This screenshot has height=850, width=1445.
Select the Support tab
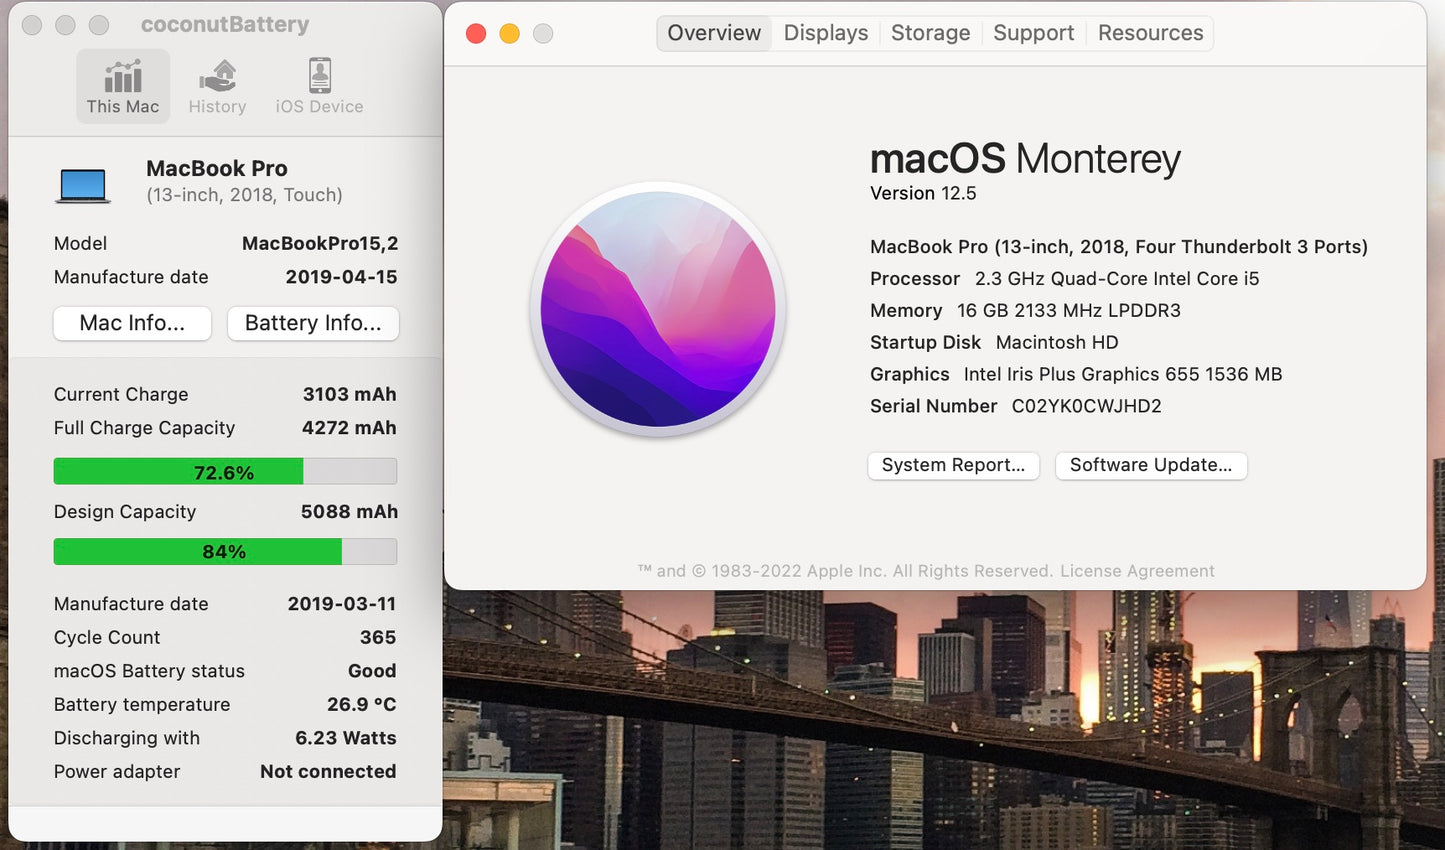1033,33
